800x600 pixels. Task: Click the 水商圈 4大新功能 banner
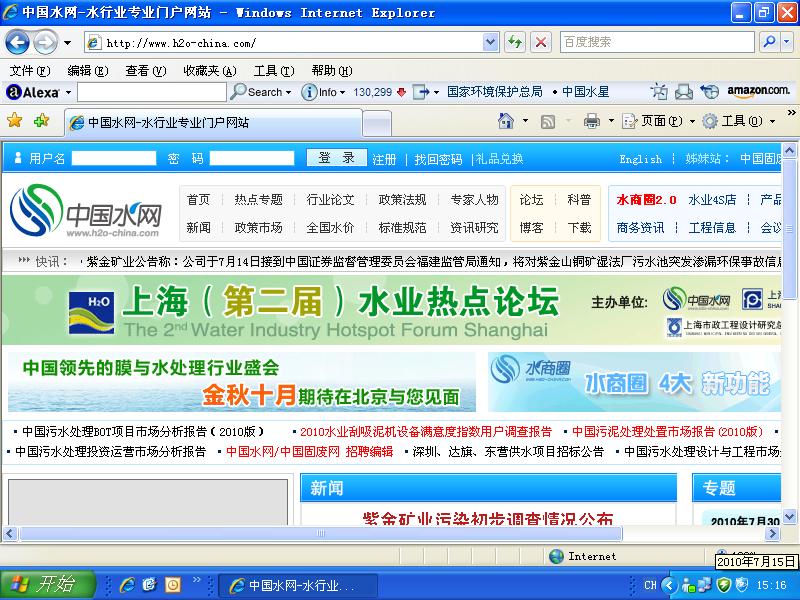click(x=634, y=382)
